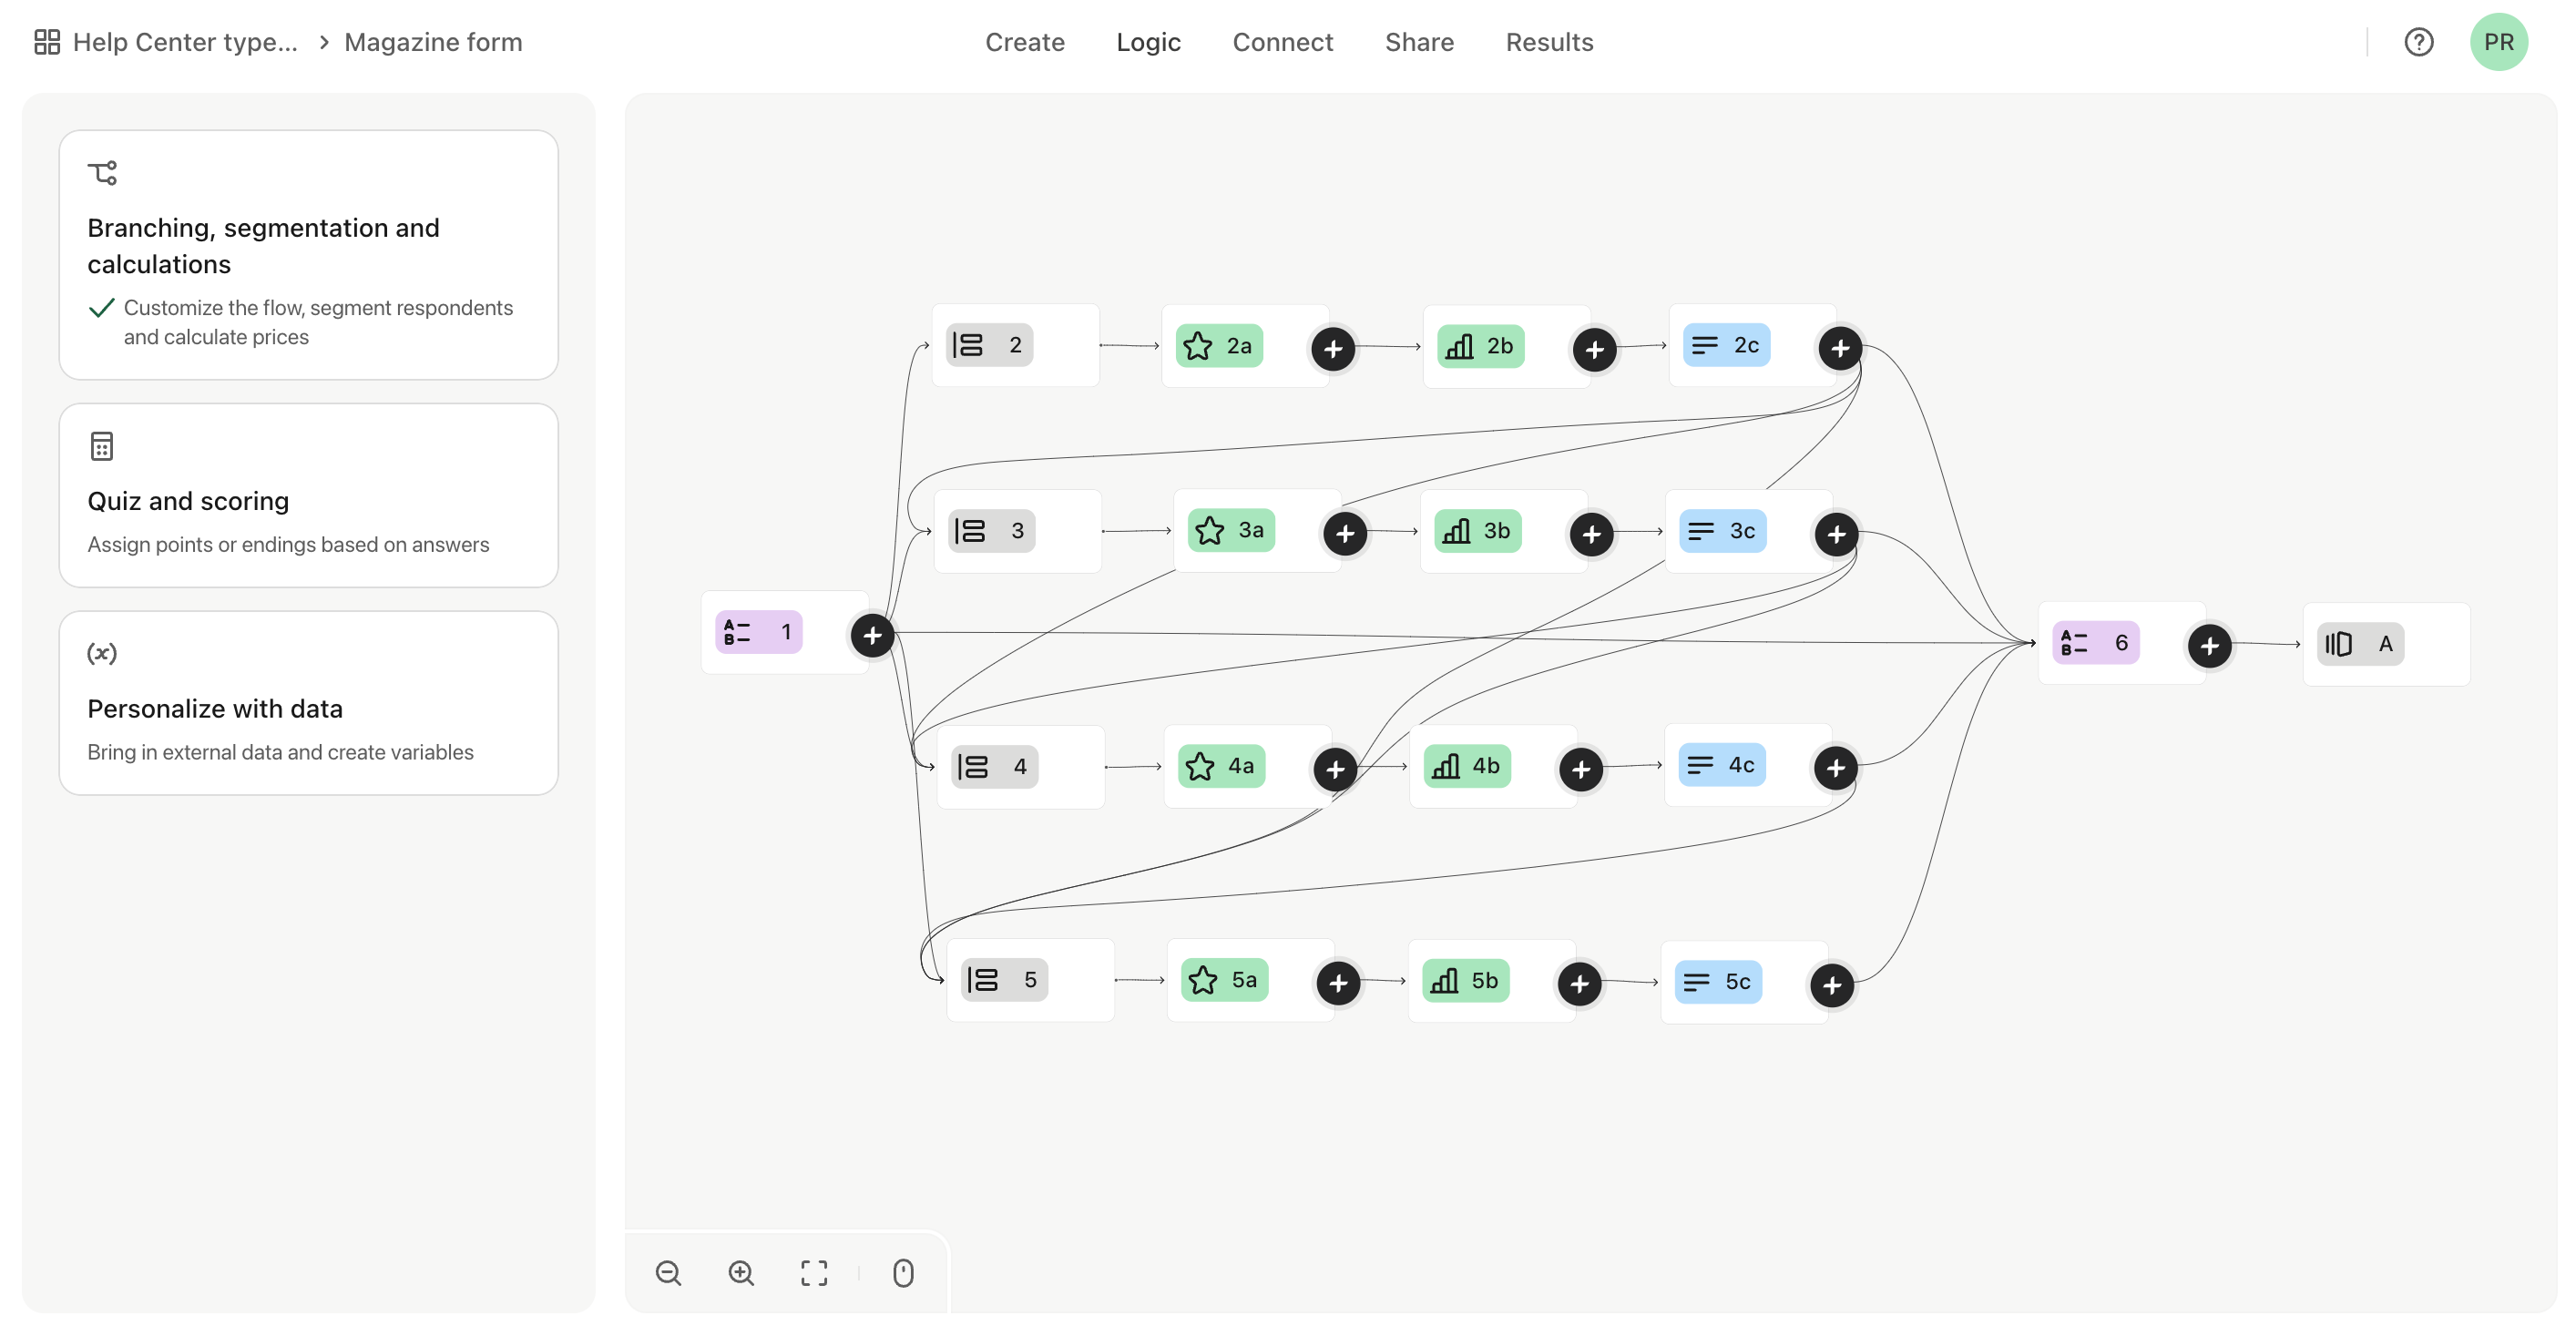Switch to the Share tab
Viewport: 2576px width, 1326px height.
click(1419, 42)
